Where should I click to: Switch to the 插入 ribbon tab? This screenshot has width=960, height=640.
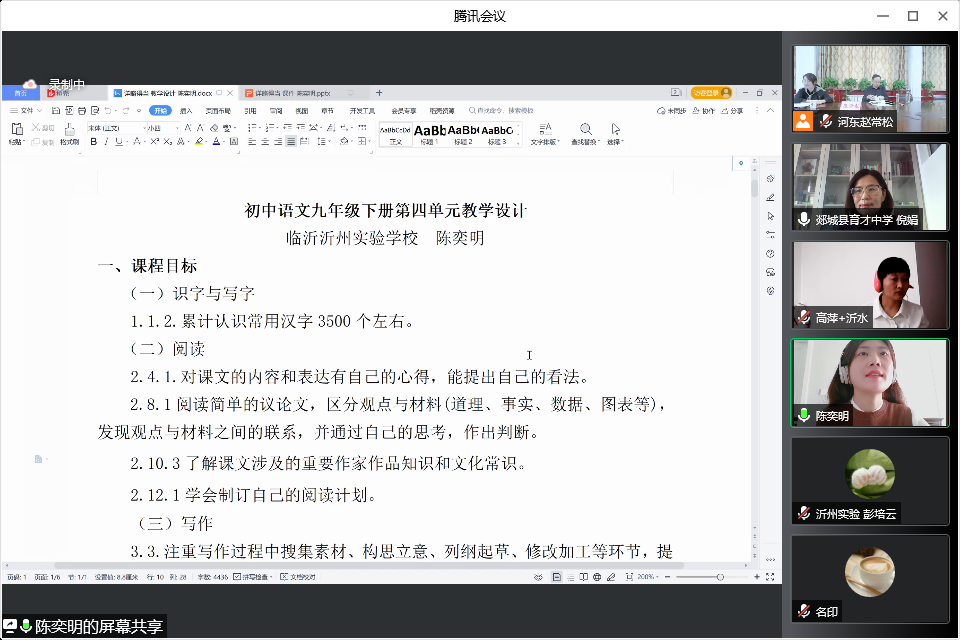186,111
